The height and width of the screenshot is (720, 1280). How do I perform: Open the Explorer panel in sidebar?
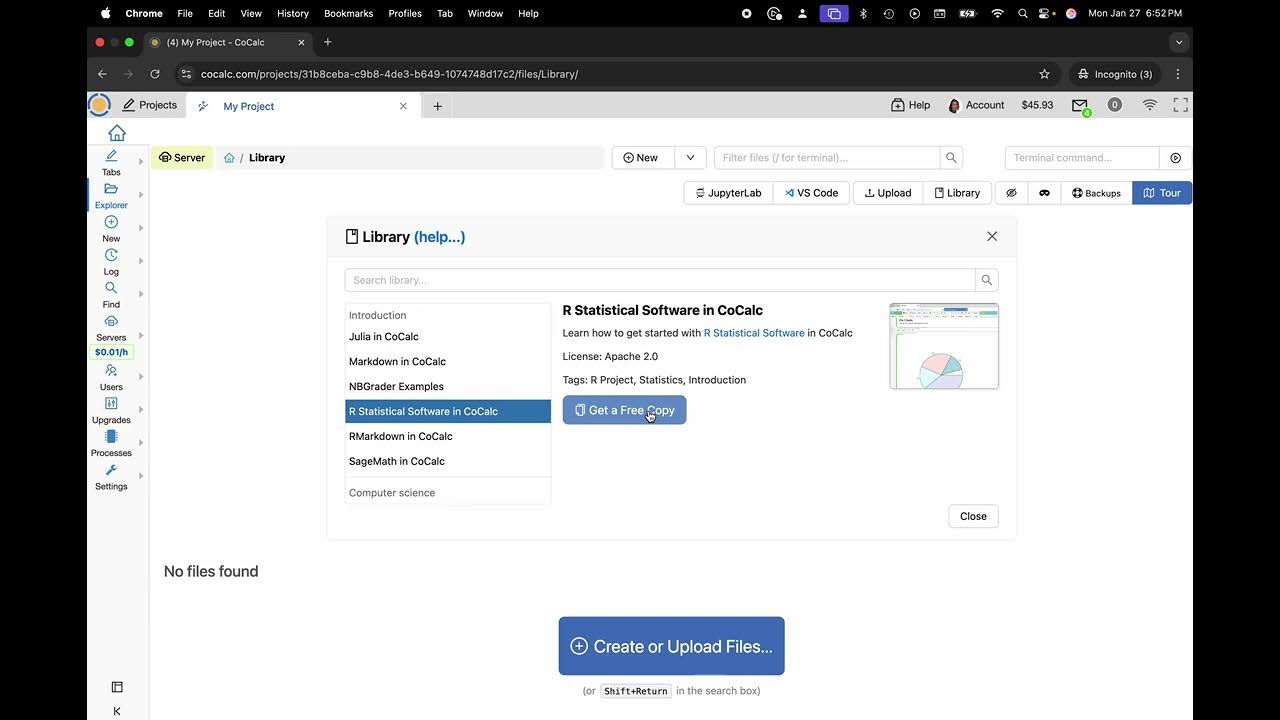tap(111, 194)
